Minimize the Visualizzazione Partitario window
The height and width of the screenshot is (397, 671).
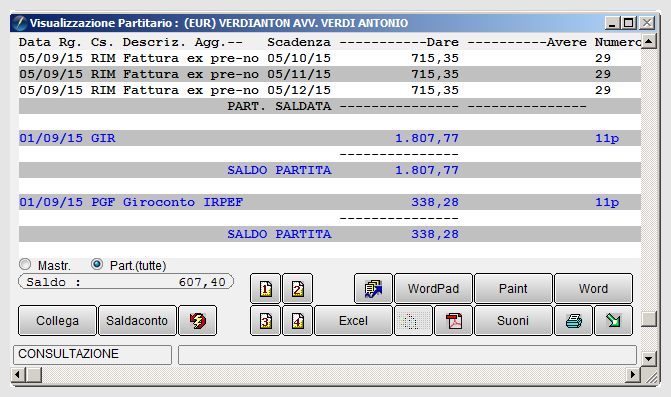[612, 23]
